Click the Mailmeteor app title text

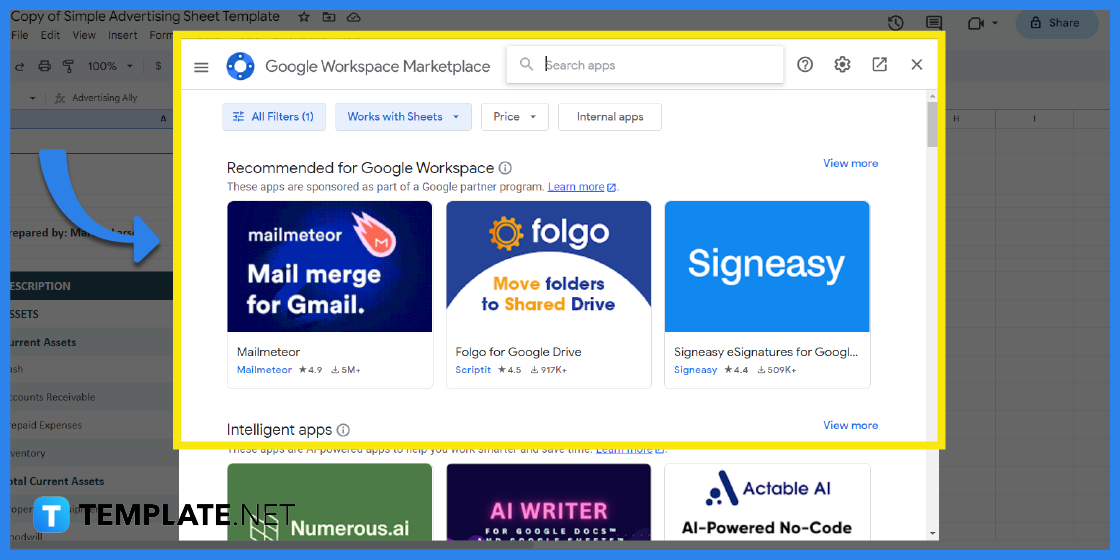[269, 352]
